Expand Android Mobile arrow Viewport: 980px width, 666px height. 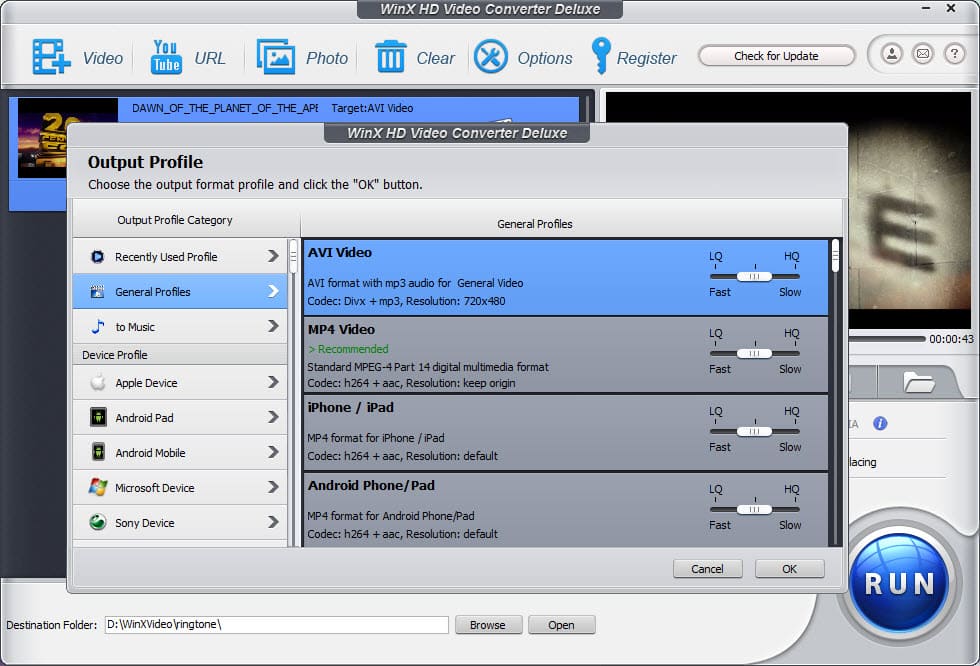point(273,452)
